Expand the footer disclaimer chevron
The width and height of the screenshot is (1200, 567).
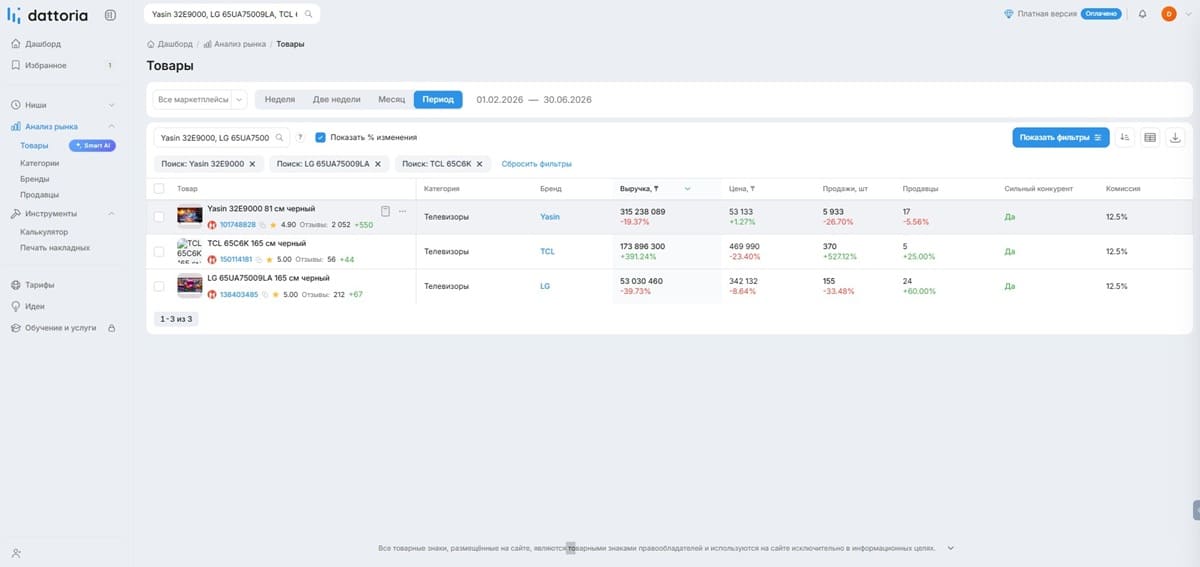click(x=951, y=548)
